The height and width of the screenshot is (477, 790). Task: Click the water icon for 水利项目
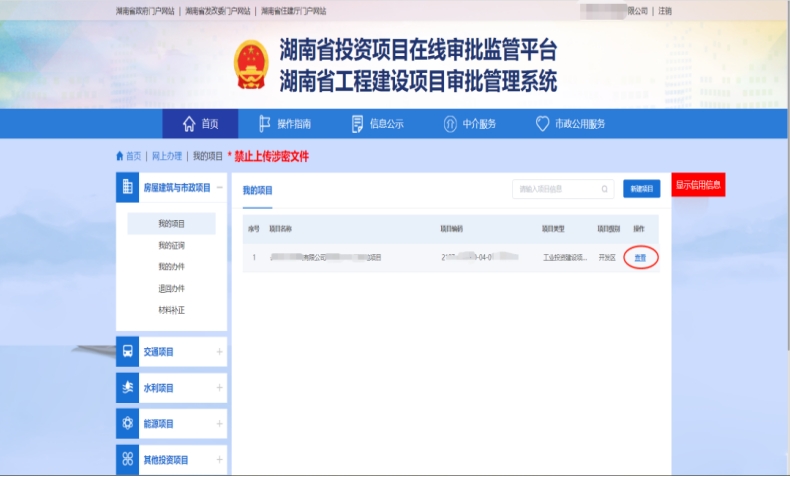127,387
